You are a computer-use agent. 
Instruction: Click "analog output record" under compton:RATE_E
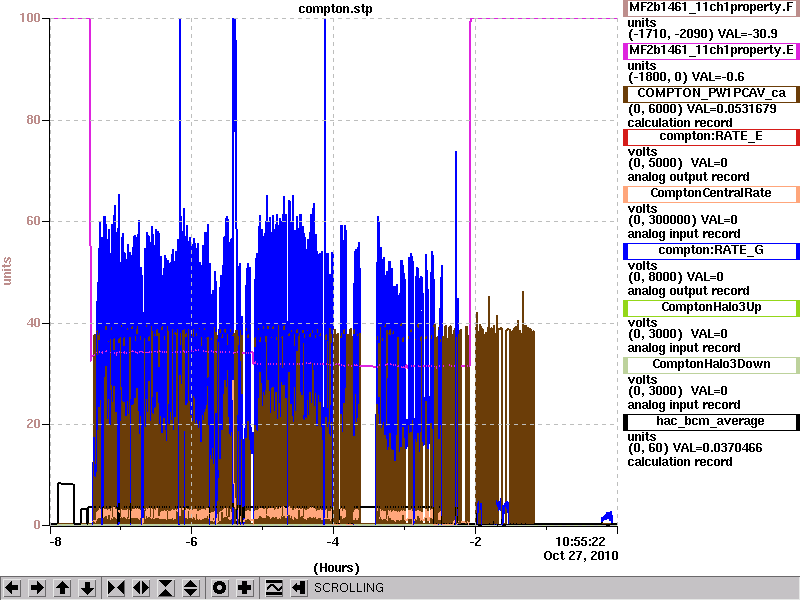(x=688, y=177)
